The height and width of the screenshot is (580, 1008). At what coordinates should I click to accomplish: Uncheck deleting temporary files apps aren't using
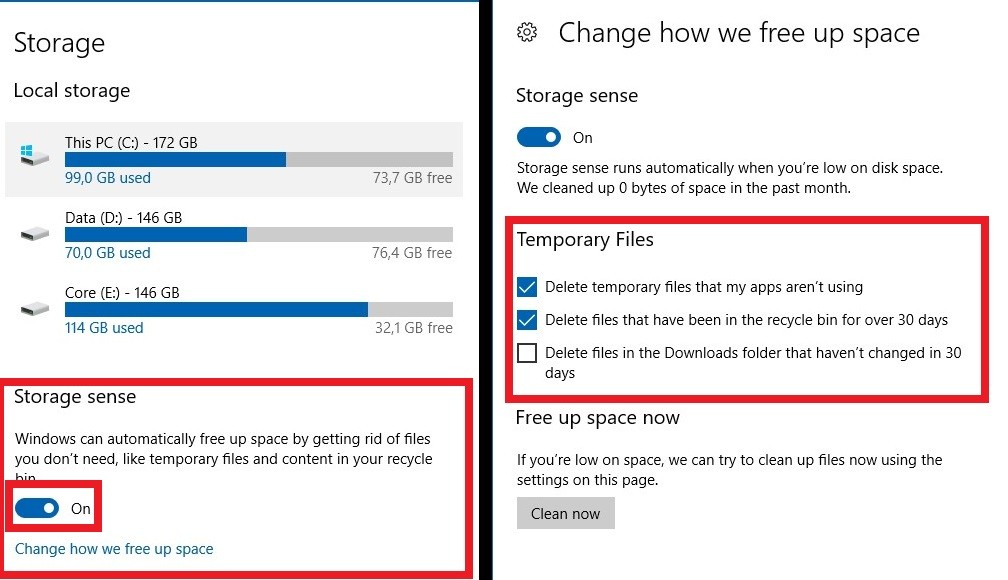click(527, 286)
